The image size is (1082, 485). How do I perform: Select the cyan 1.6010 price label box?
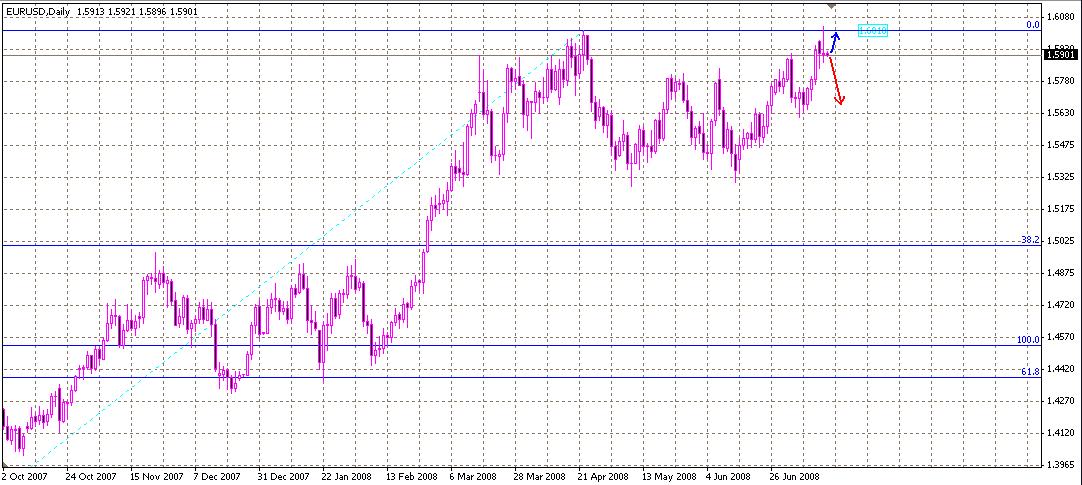(x=872, y=30)
